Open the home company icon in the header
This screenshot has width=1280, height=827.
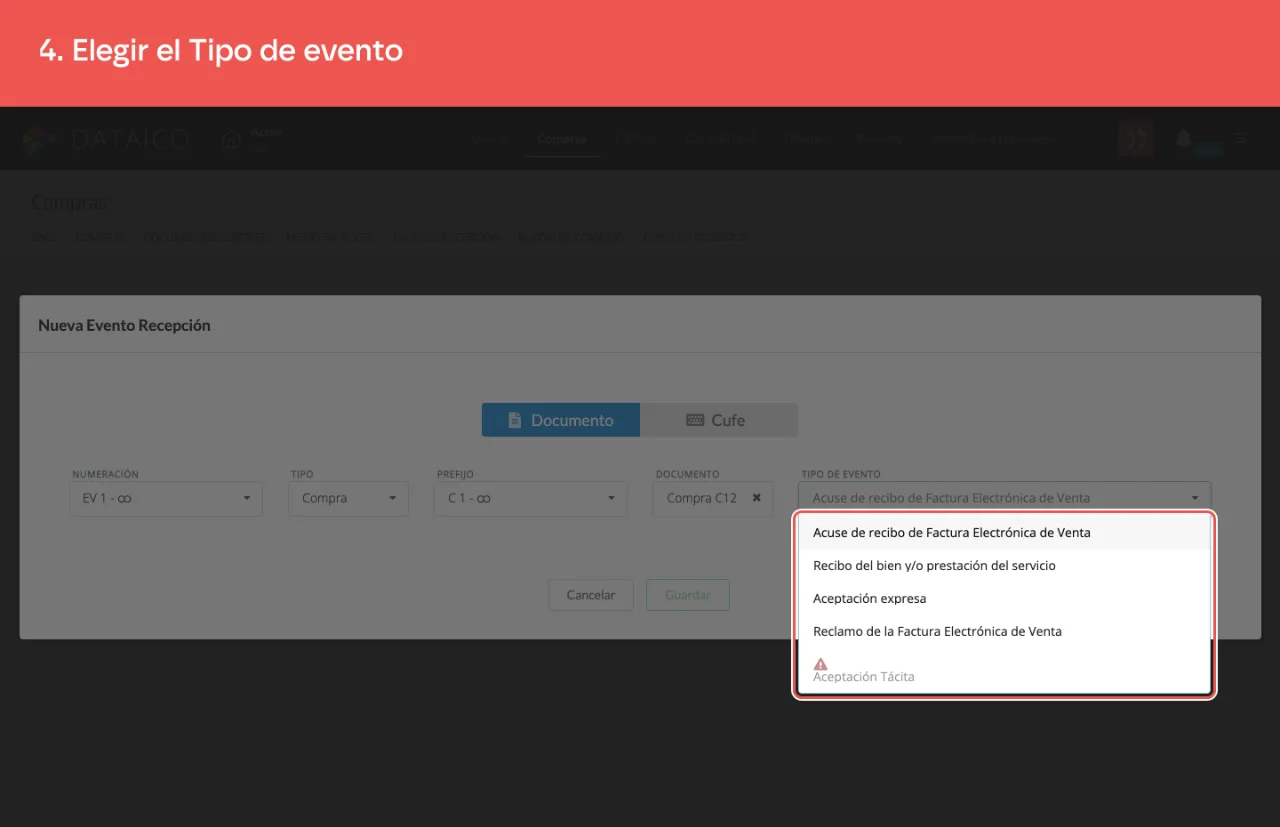pyautogui.click(x=231, y=140)
